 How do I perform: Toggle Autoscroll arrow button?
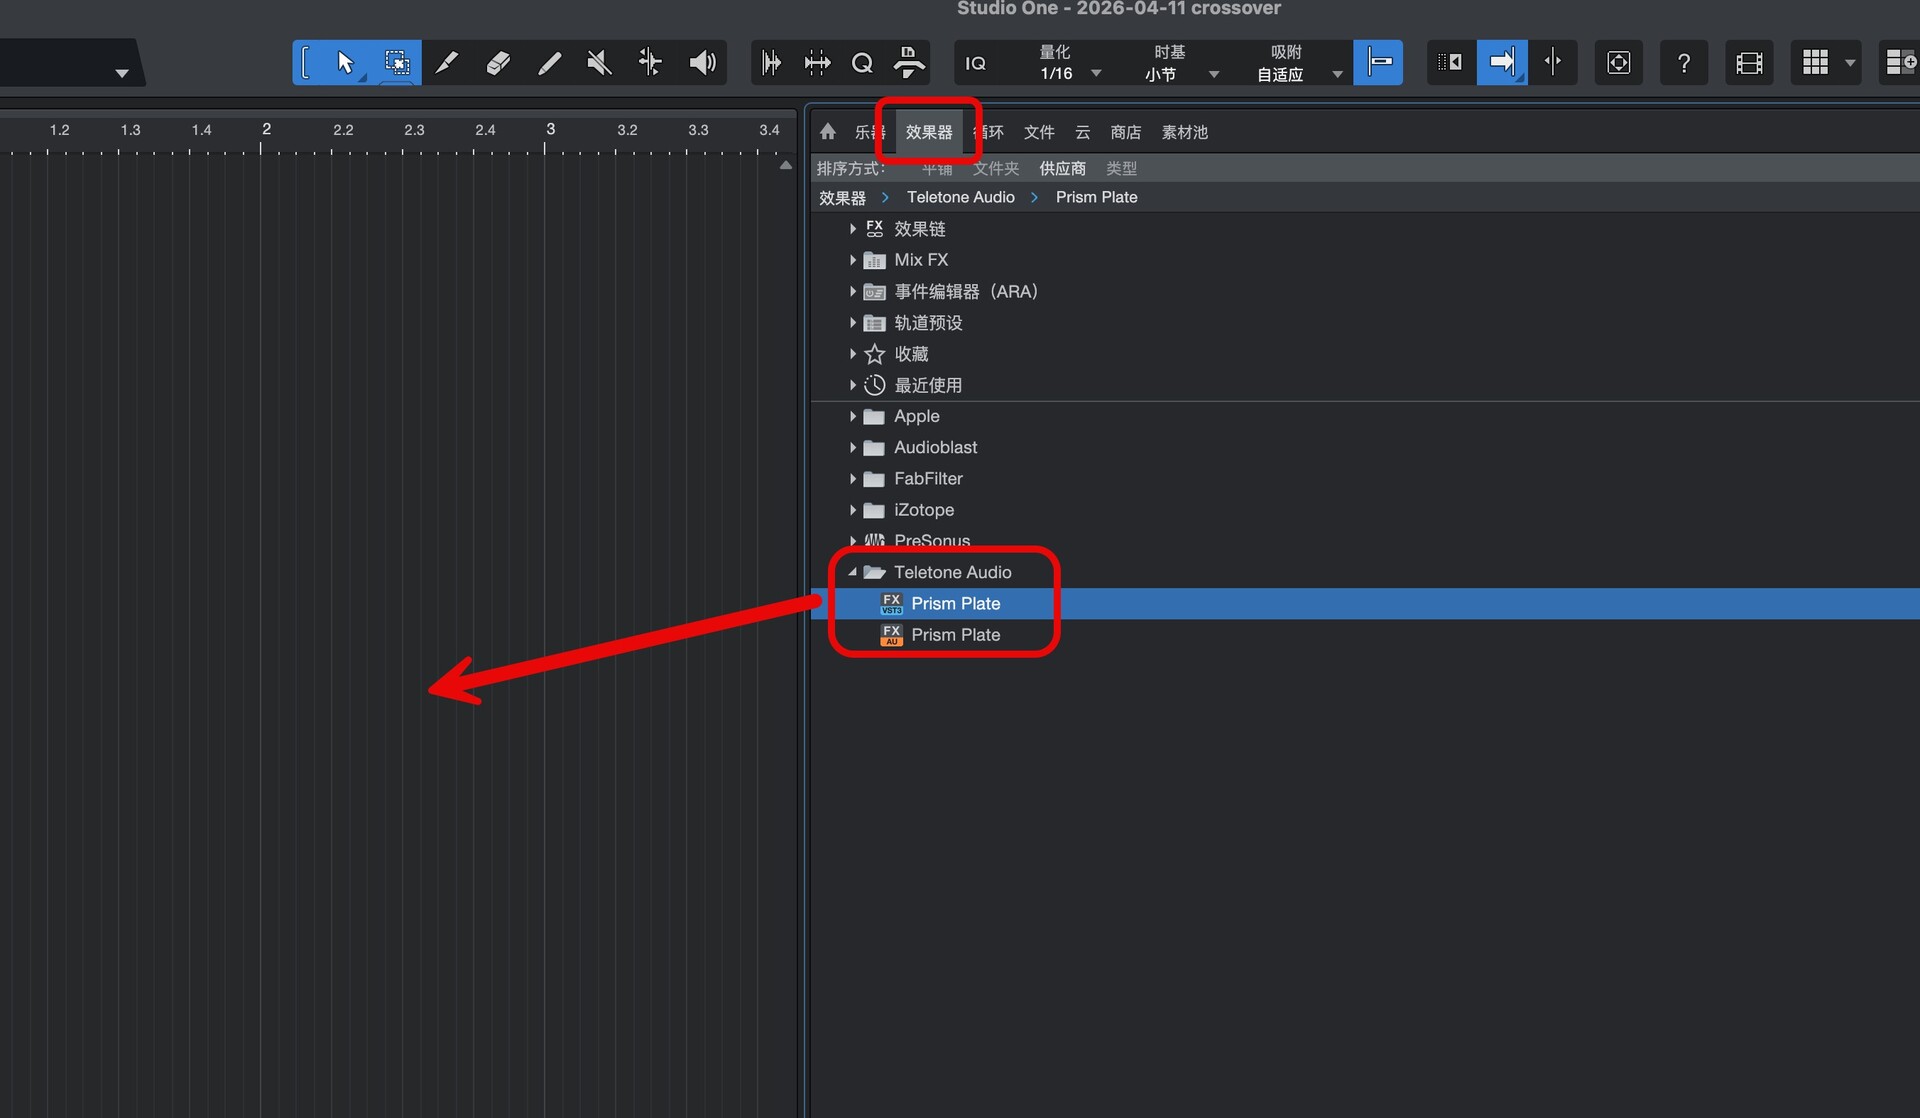[1501, 63]
